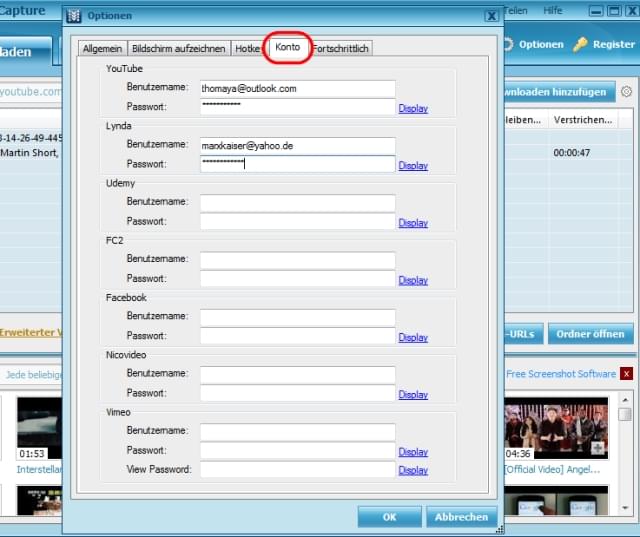Screen dimensions: 640x537
Task: Click FC2 Passwort field
Action: pyautogui.click(x=298, y=279)
